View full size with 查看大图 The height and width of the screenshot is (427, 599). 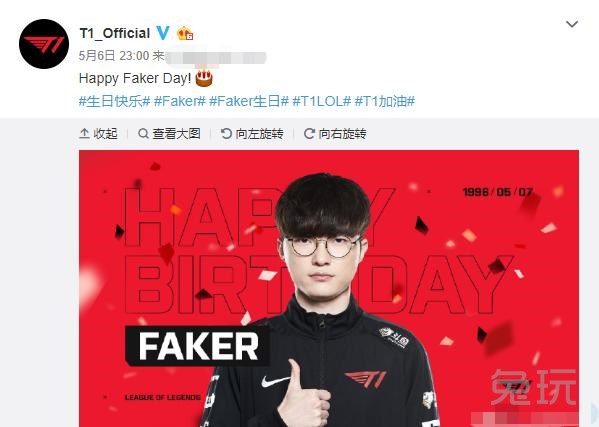coord(169,134)
